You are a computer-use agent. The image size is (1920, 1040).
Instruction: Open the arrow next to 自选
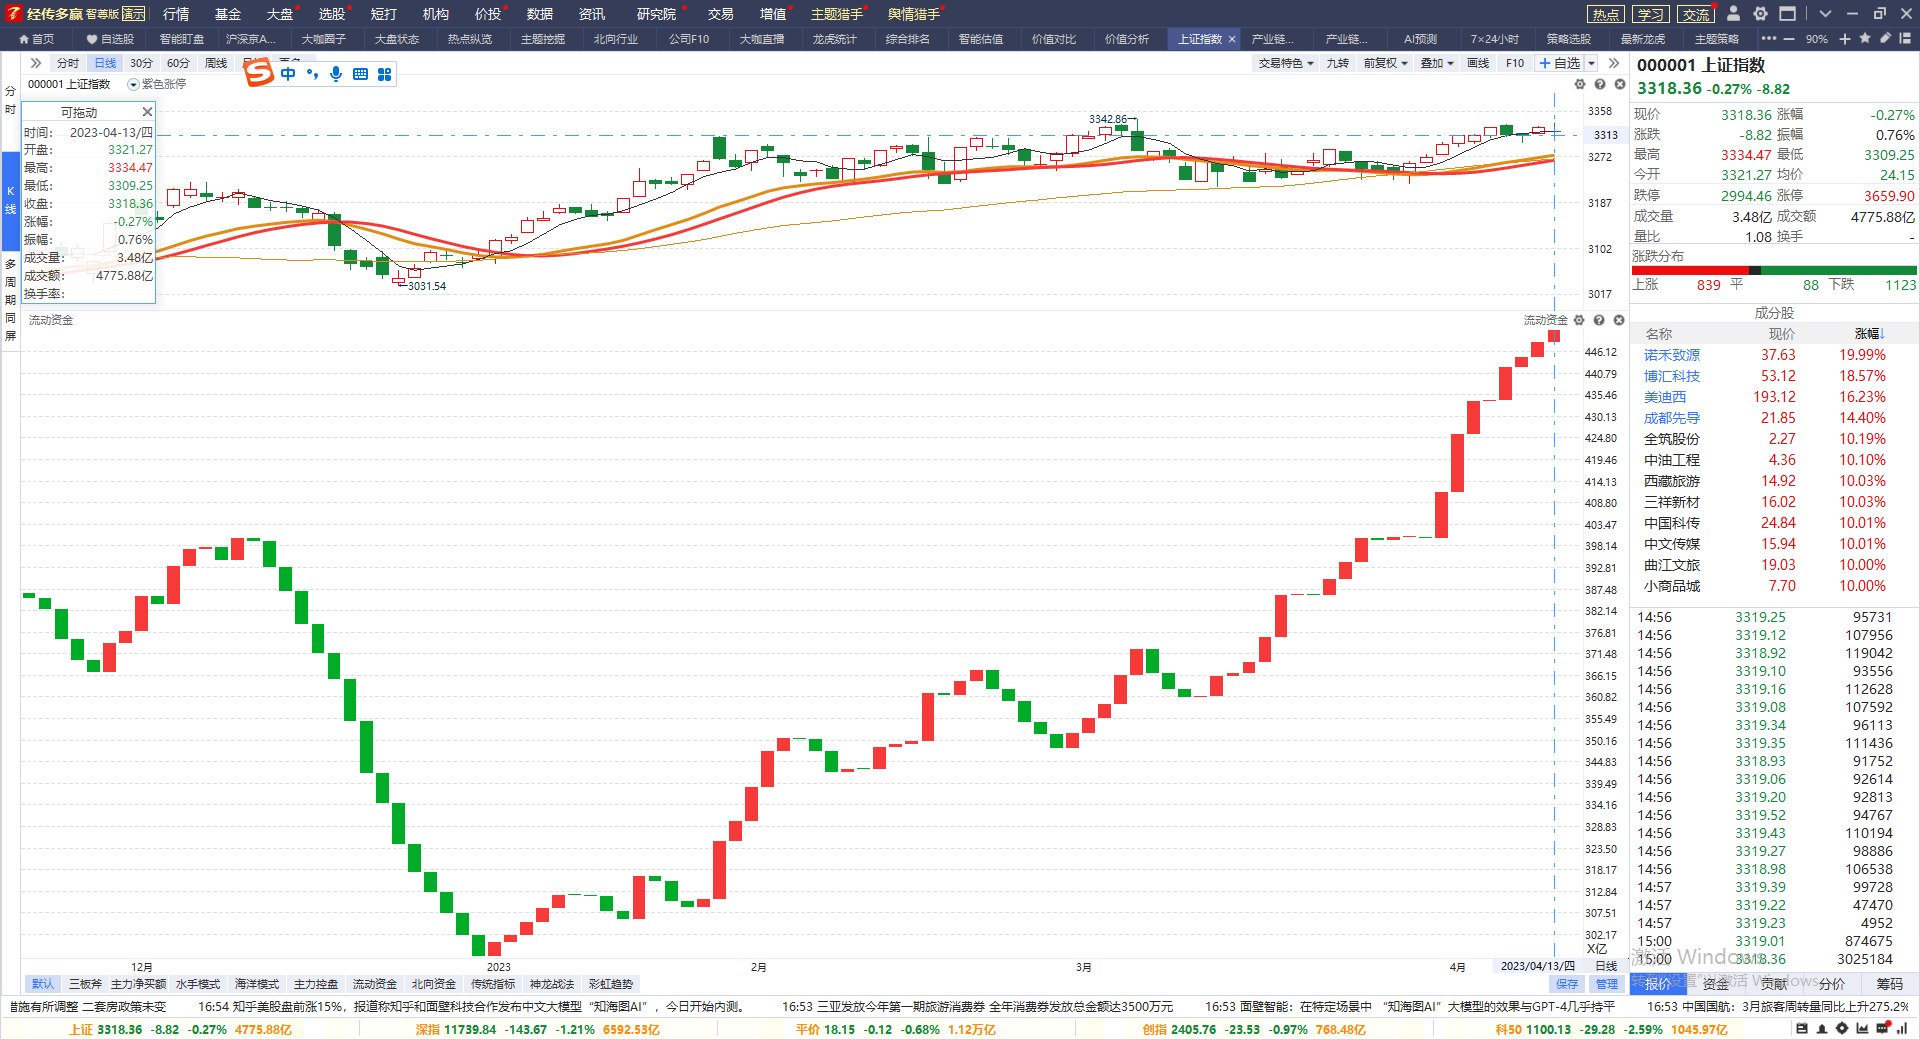click(1592, 63)
